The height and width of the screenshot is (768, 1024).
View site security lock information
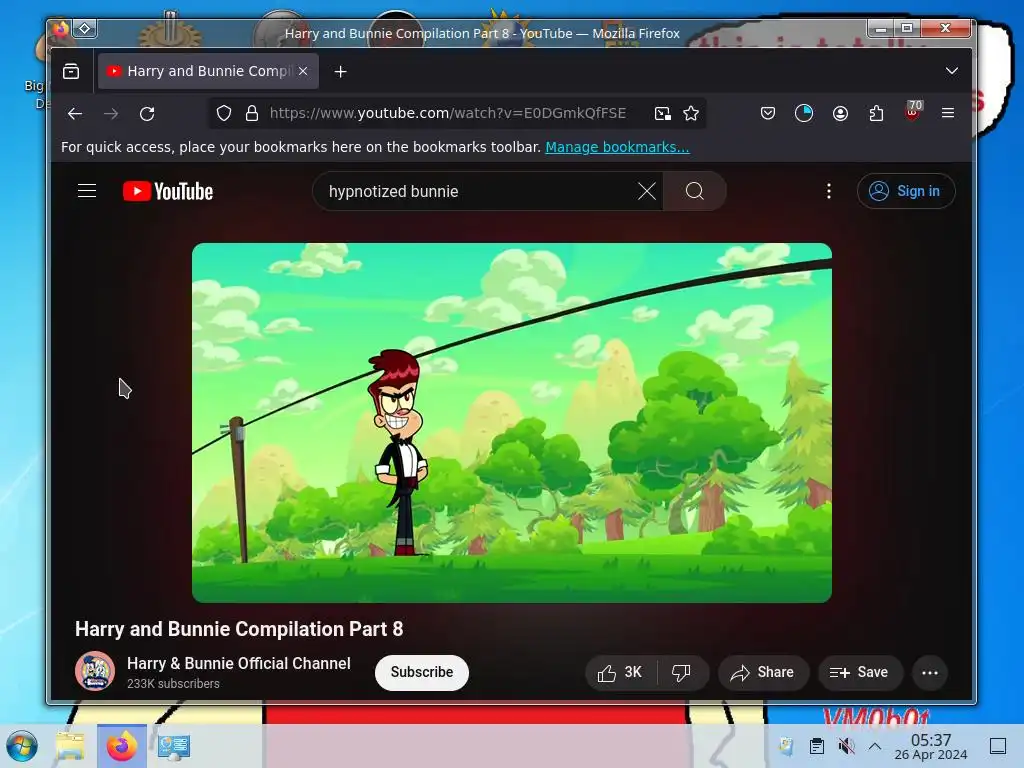pyautogui.click(x=251, y=114)
